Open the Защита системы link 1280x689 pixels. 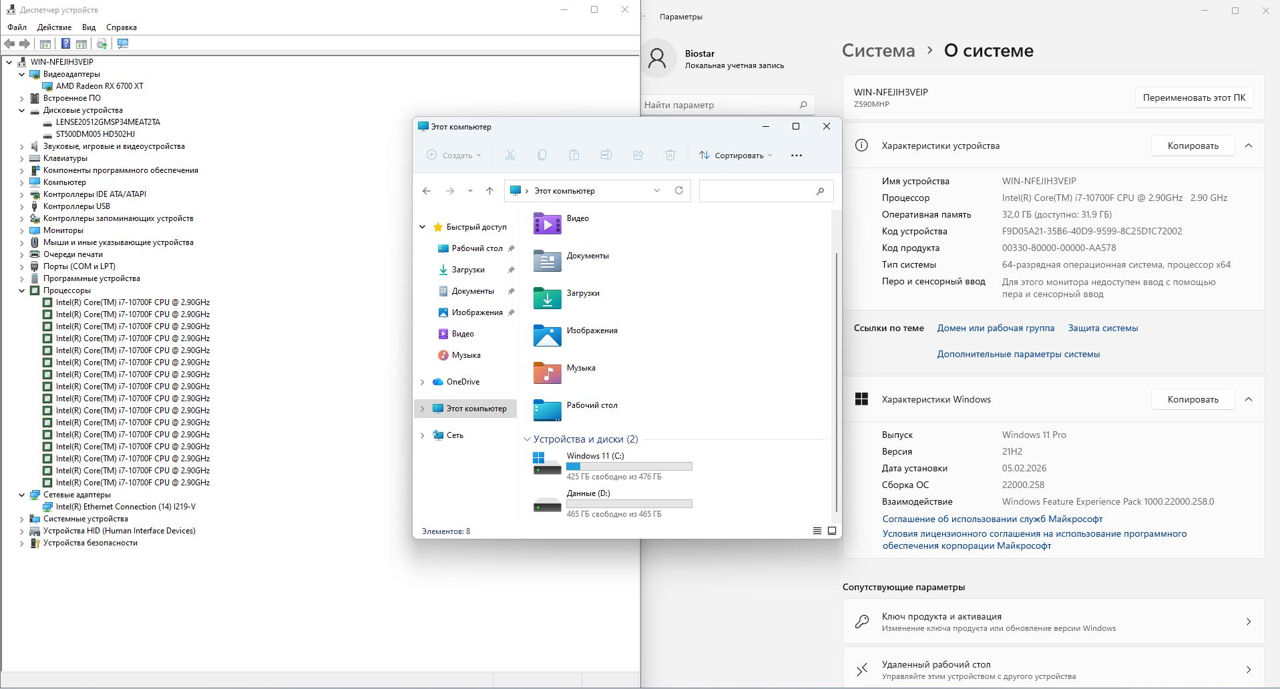(1102, 328)
